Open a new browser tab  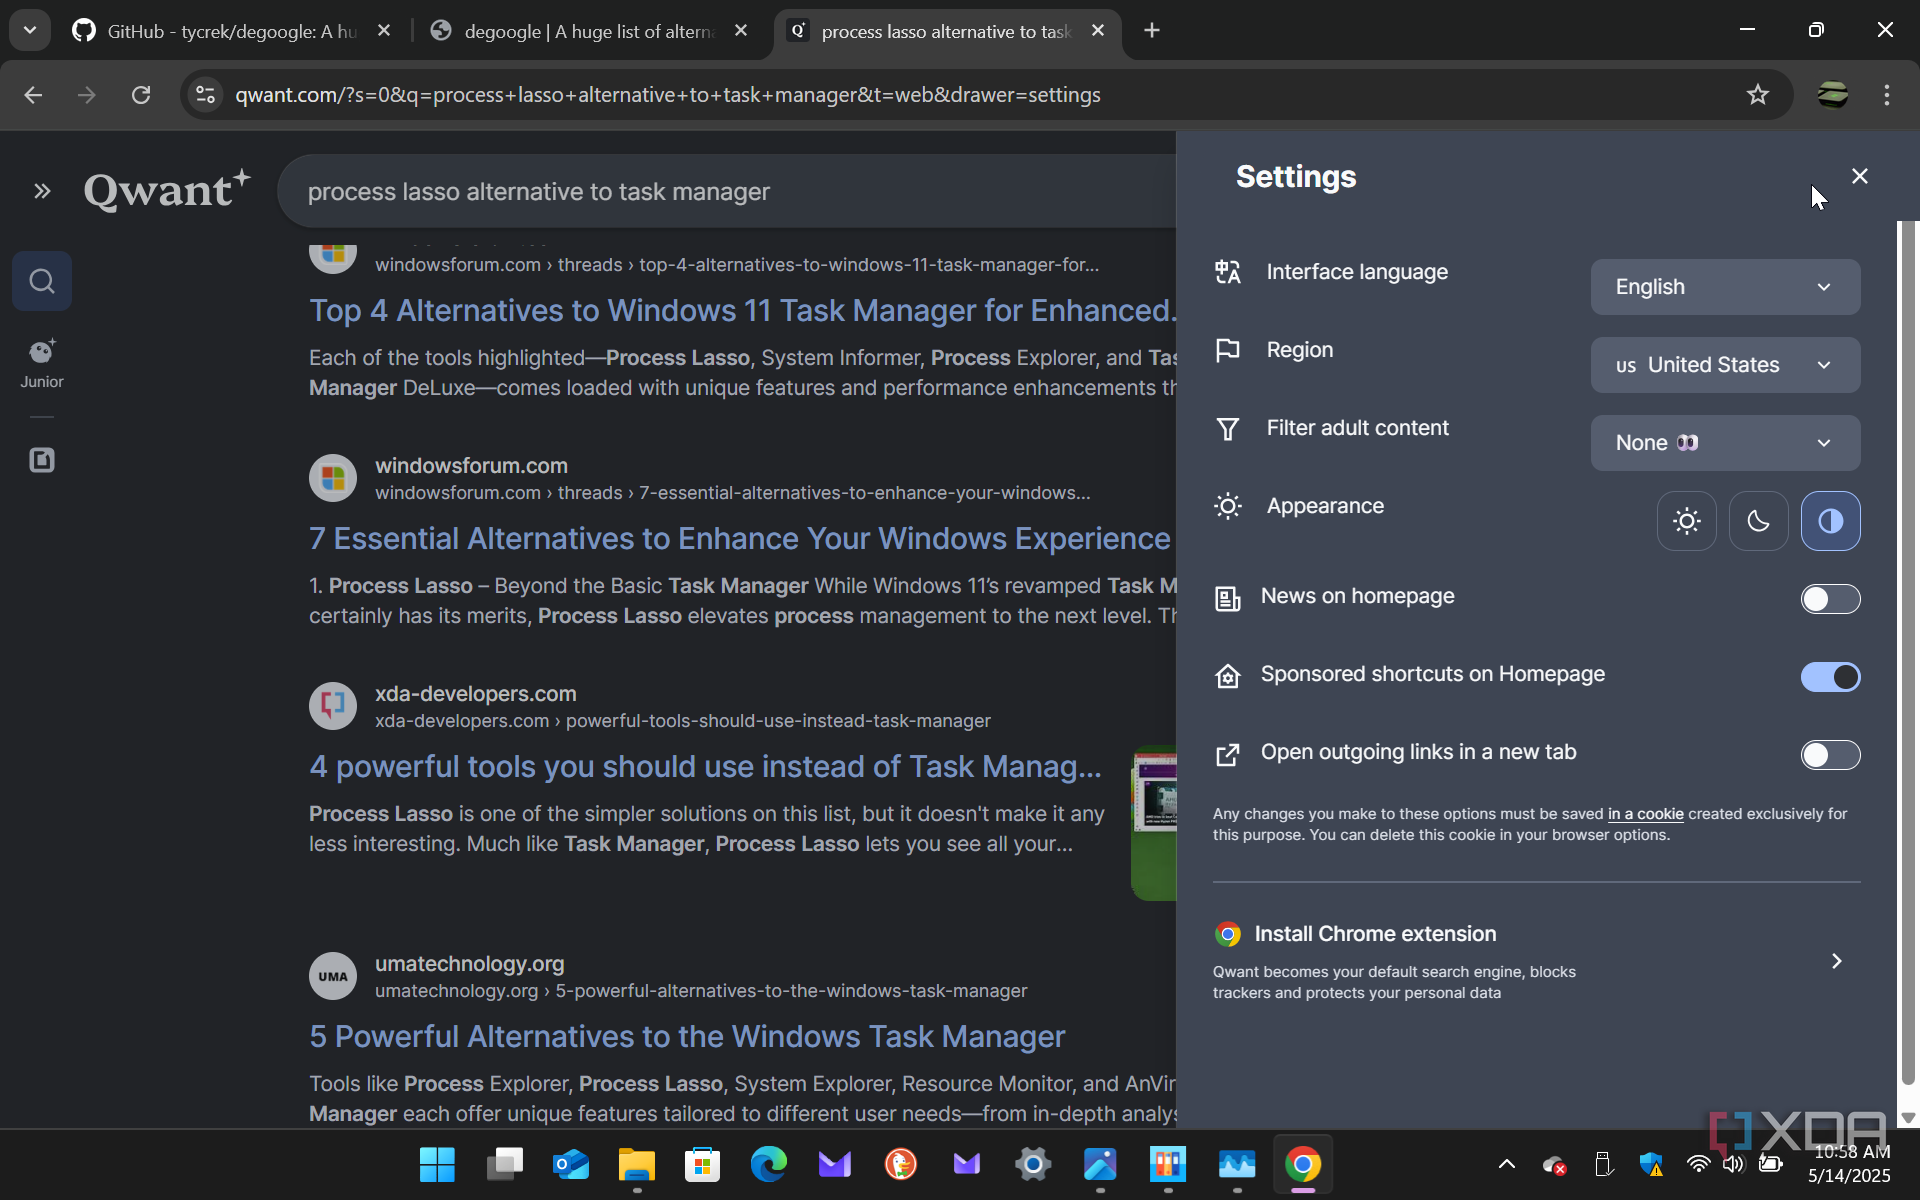pos(1152,31)
